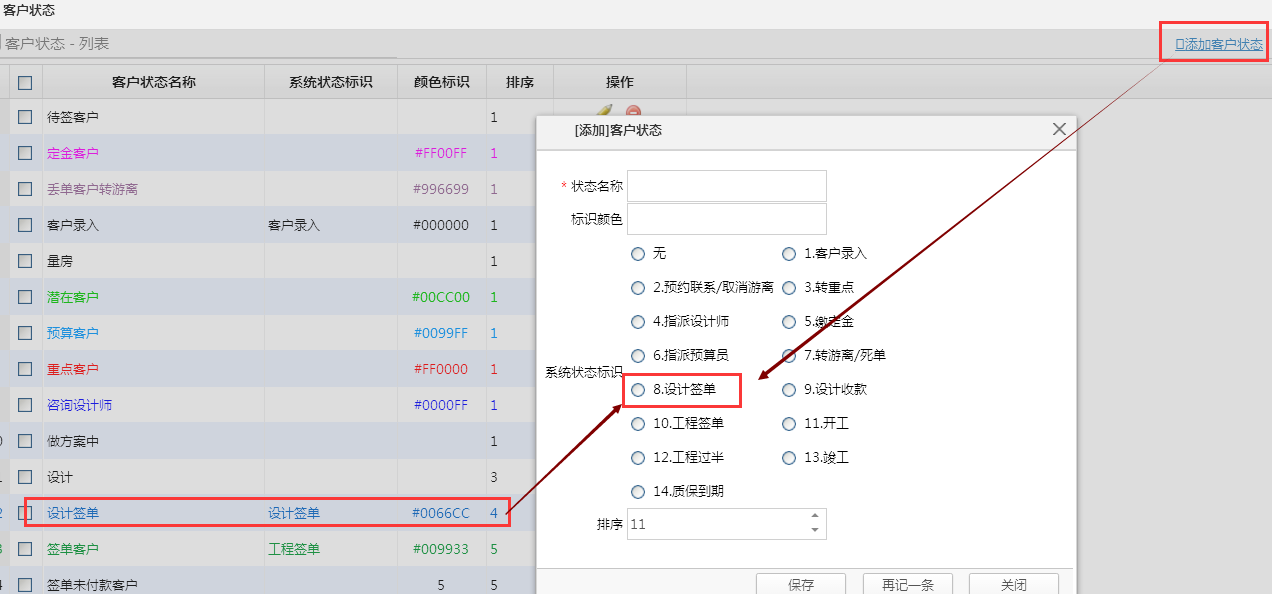Tick the checkbox for 定金客户 row
The height and width of the screenshot is (594, 1272).
(25, 154)
